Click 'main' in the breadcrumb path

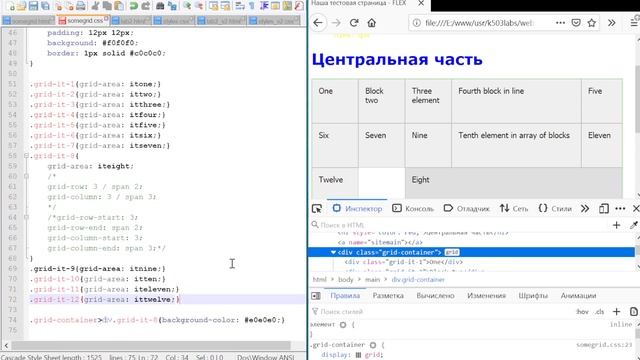pos(372,280)
